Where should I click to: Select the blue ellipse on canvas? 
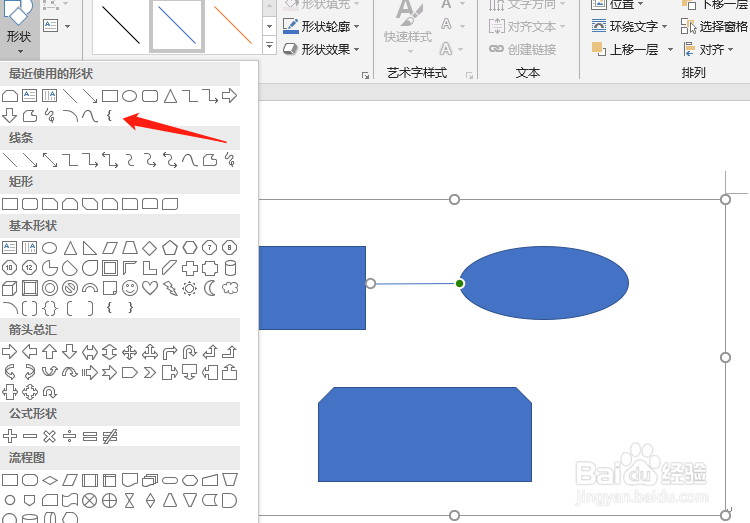[544, 283]
